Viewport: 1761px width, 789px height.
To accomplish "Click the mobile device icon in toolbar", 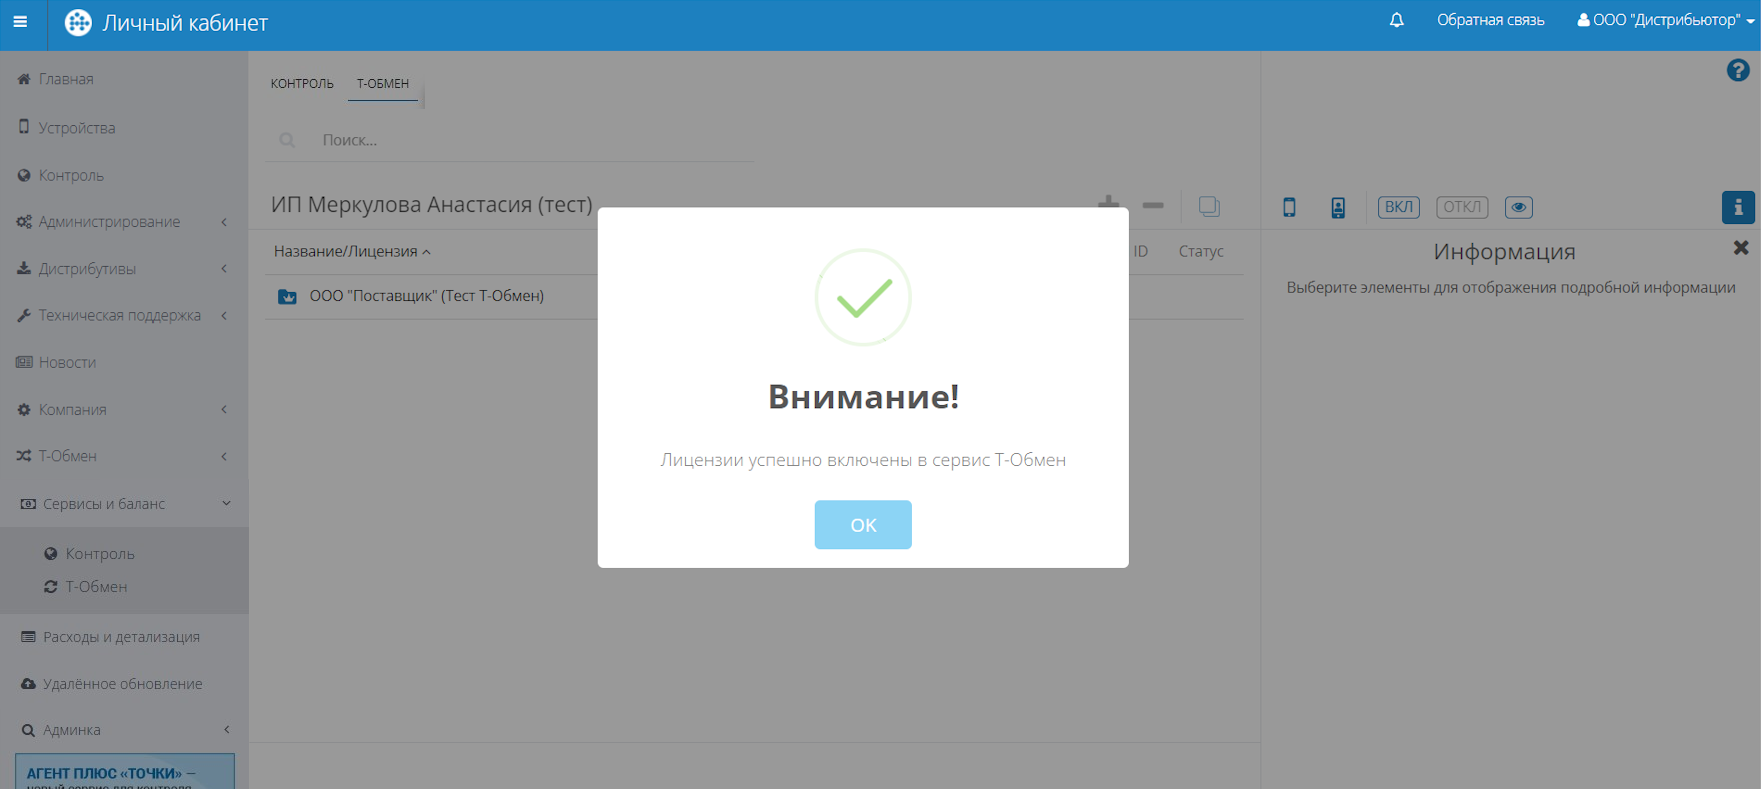I will (1289, 207).
